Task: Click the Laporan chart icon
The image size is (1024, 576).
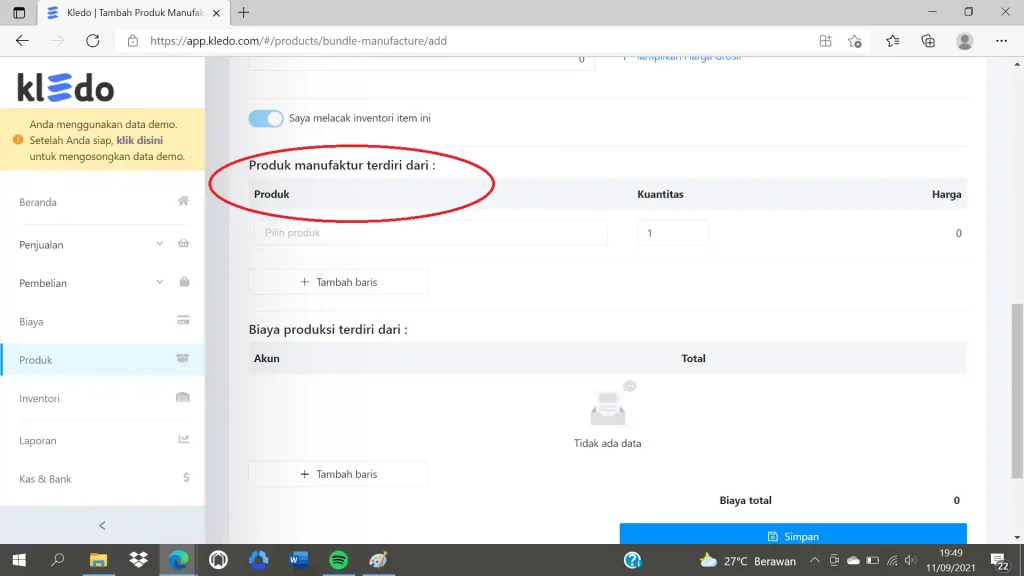Action: click(x=184, y=440)
